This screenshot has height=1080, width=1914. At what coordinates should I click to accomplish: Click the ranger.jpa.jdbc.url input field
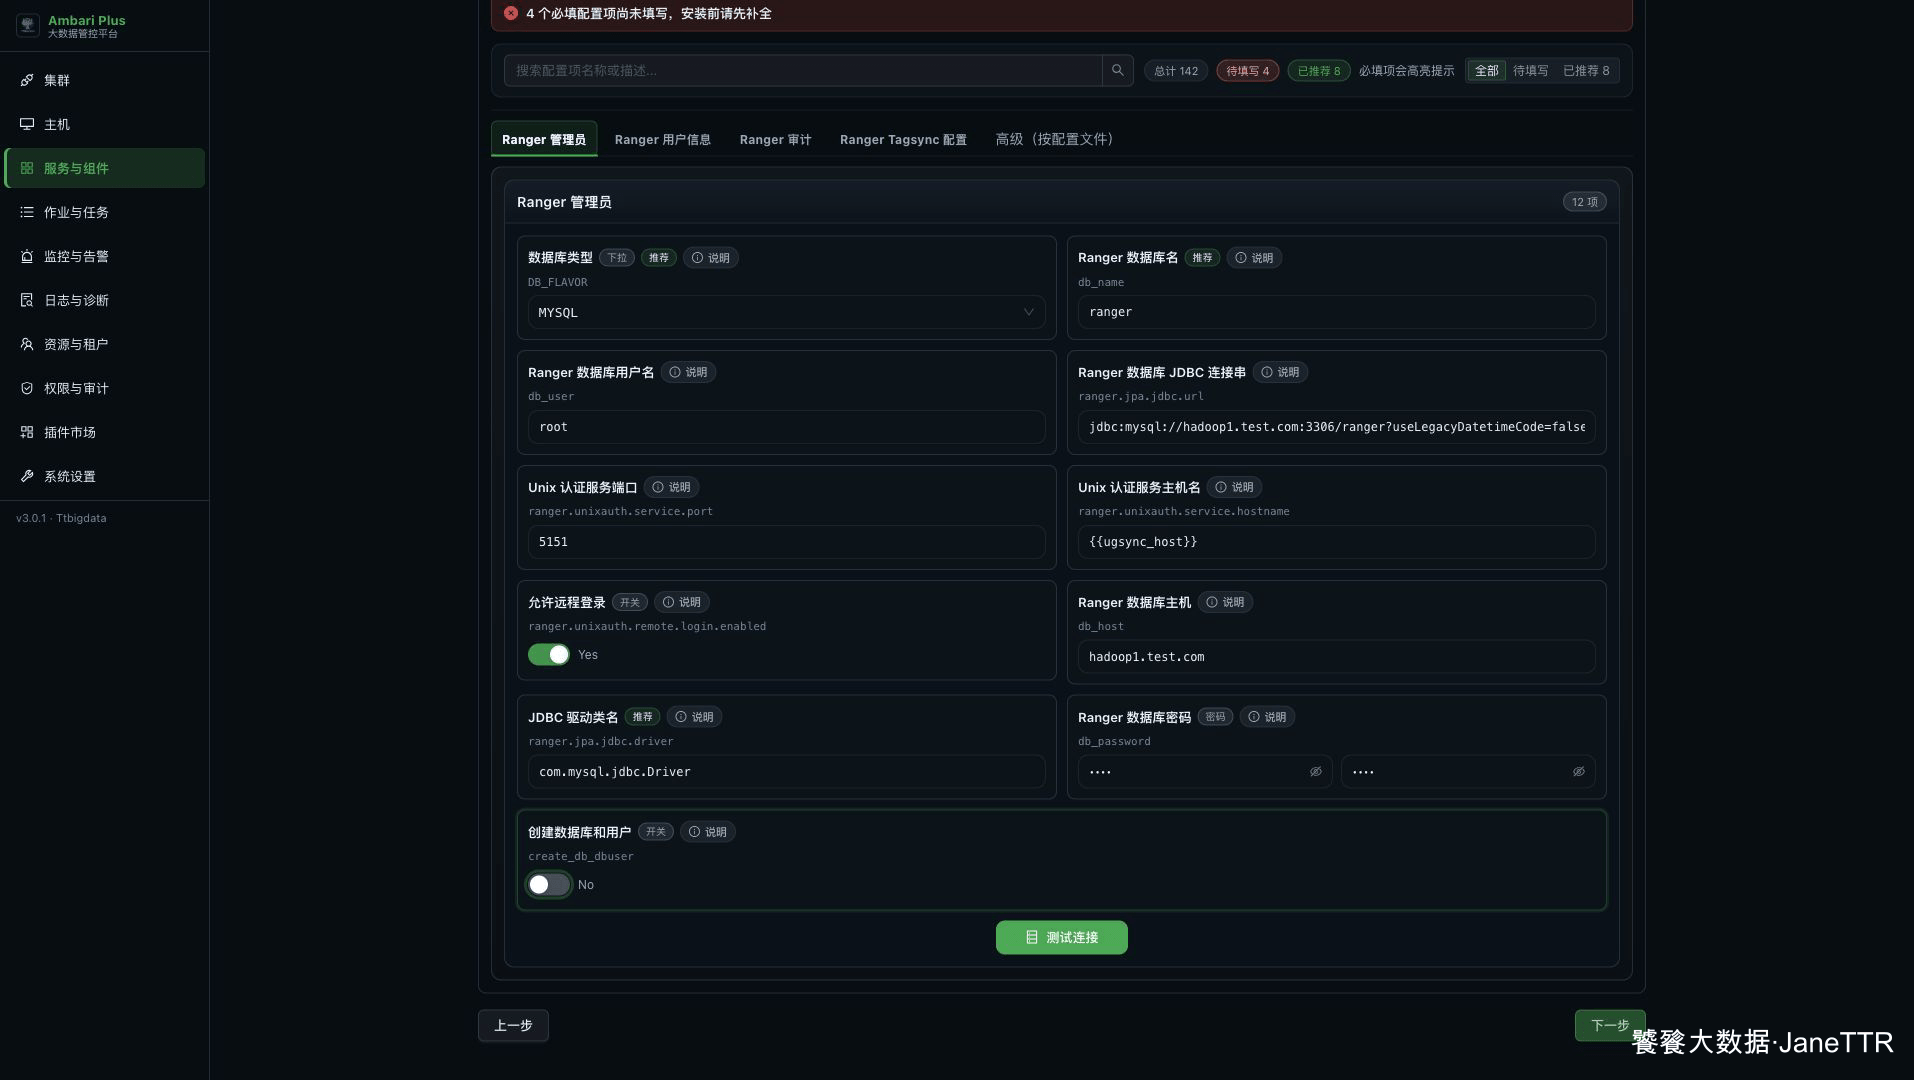(1336, 427)
